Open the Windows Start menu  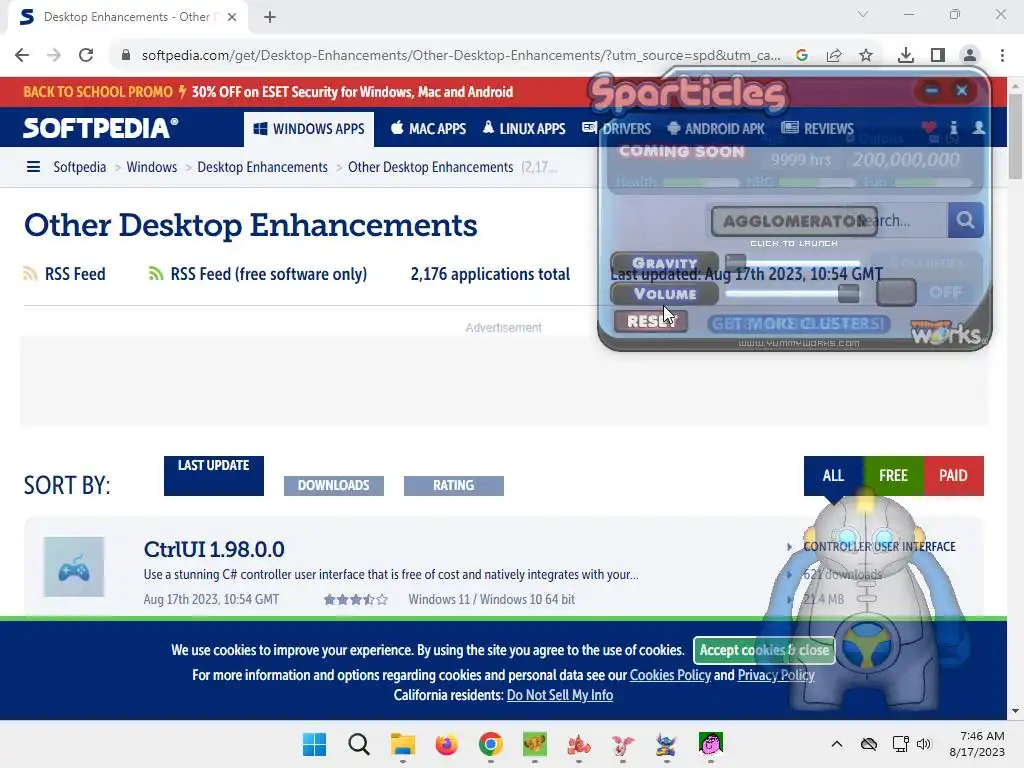[x=315, y=744]
